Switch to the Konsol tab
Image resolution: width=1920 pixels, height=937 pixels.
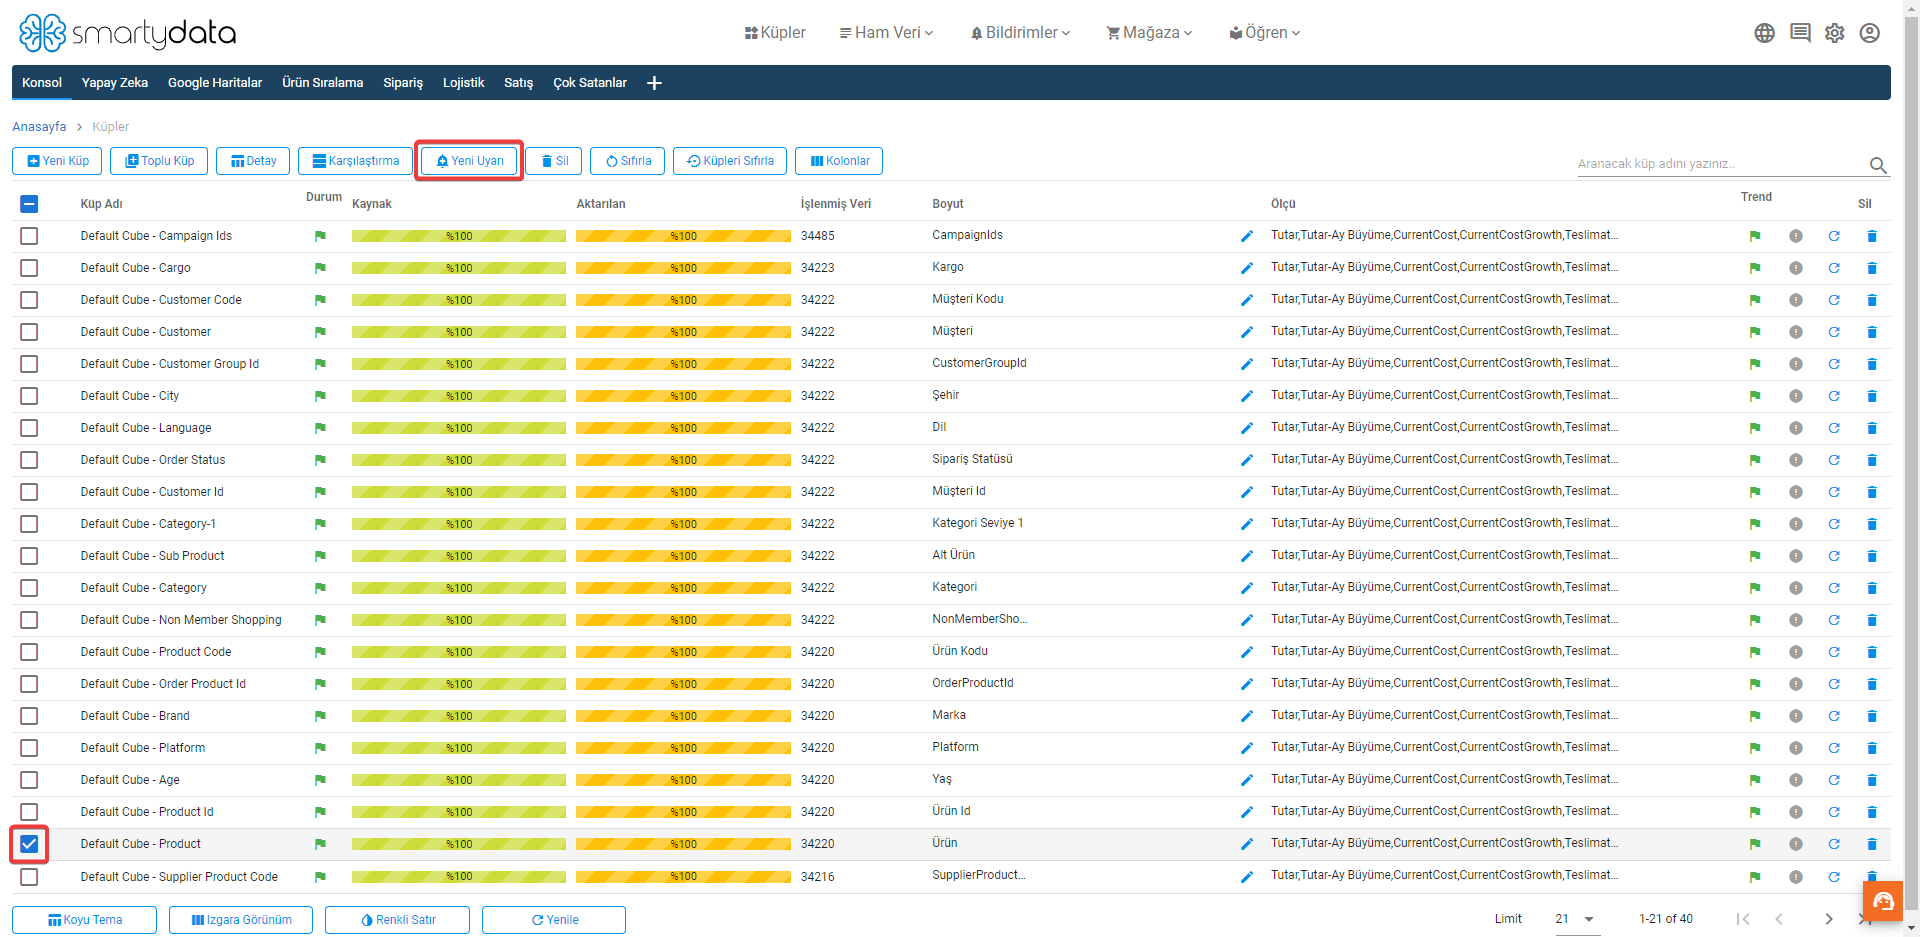pyautogui.click(x=42, y=83)
